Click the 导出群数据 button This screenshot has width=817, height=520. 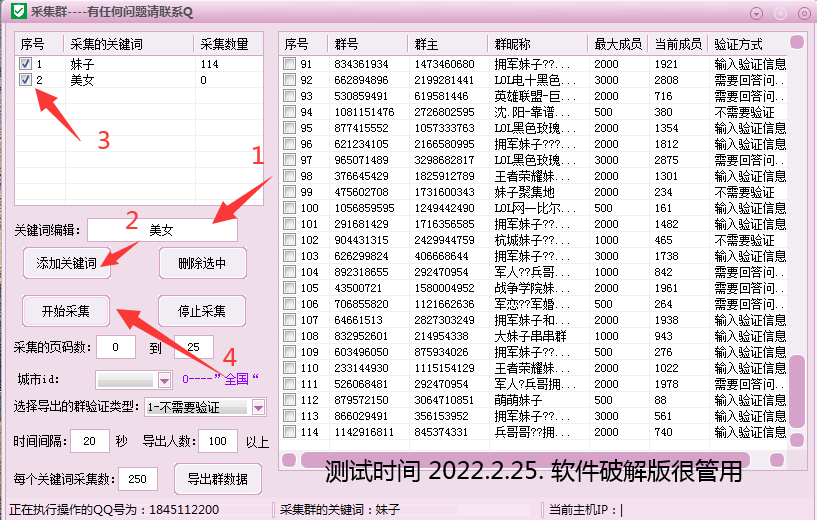point(217,478)
